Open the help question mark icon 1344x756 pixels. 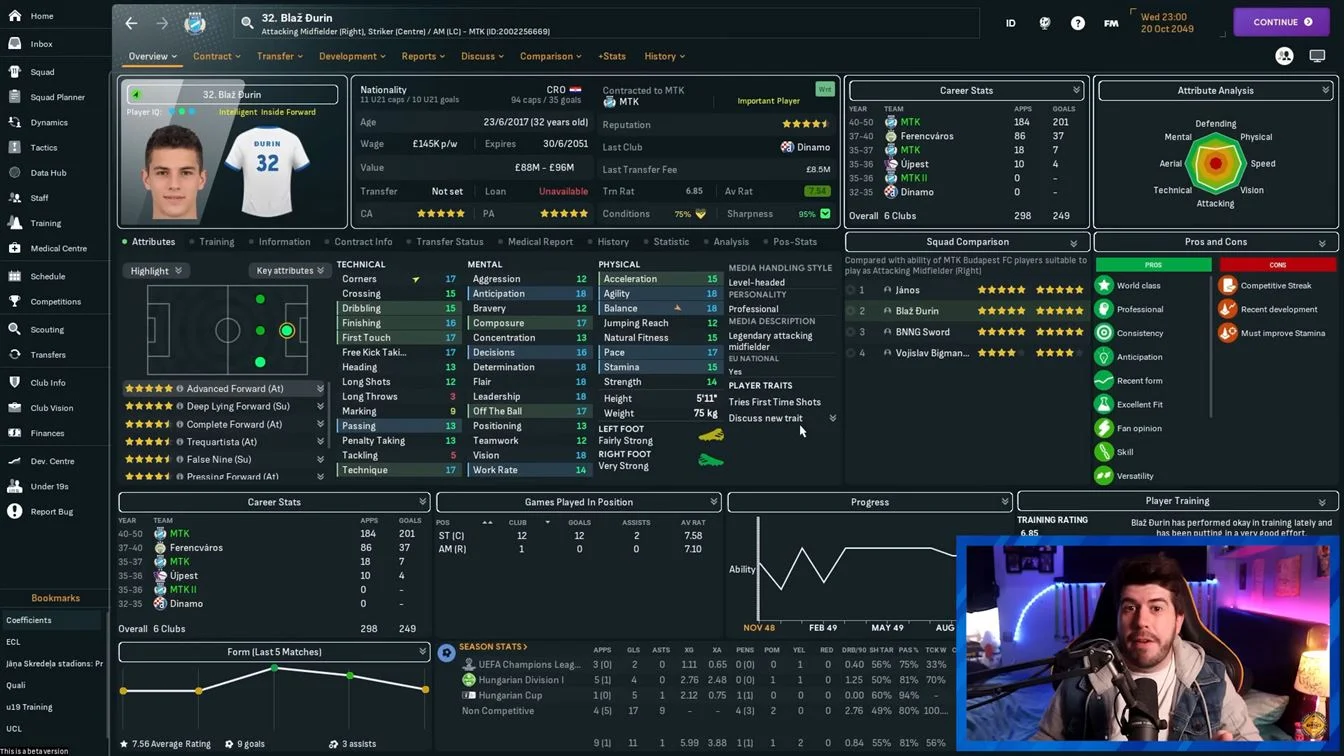click(x=1078, y=22)
